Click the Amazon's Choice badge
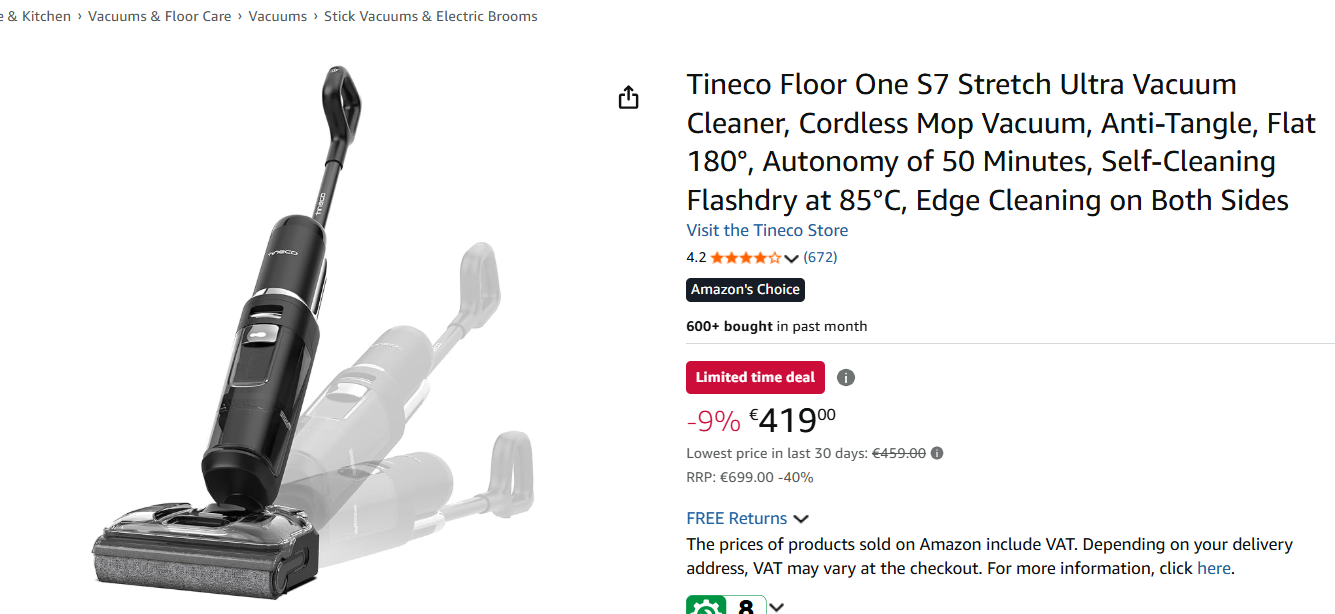This screenshot has width=1335, height=614. (x=745, y=290)
